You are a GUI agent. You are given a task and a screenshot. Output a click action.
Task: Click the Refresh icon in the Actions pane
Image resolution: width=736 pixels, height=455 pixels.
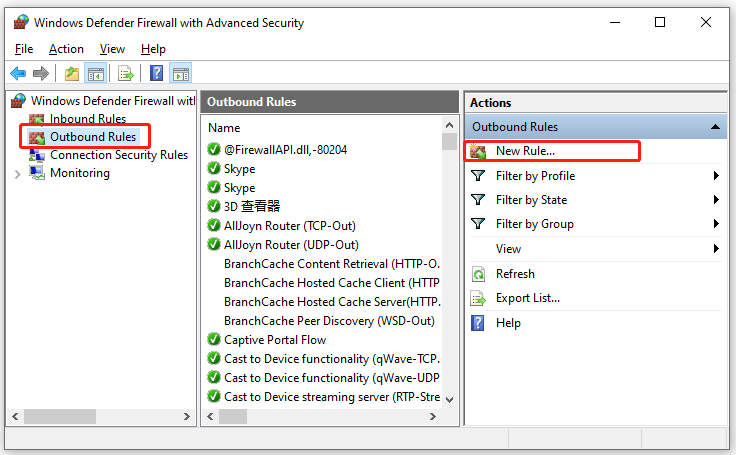tap(478, 274)
